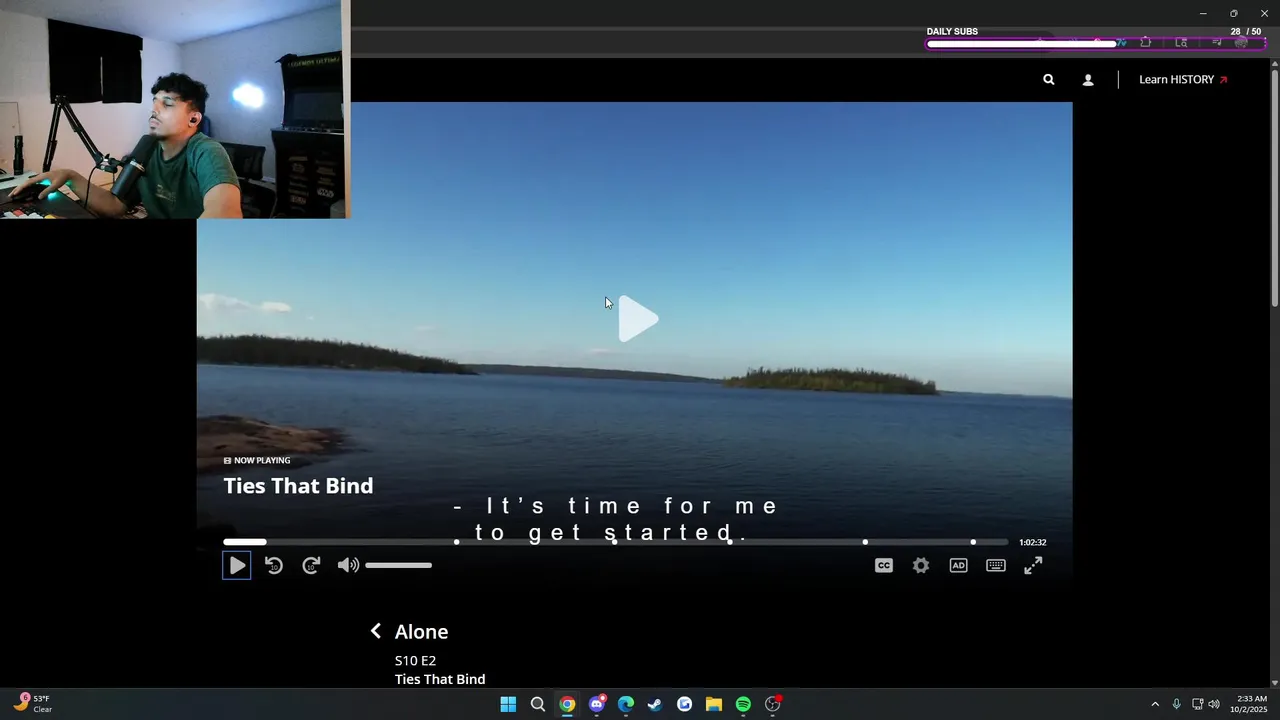This screenshot has width=1280, height=720.
Task: Open Steam from the taskbar
Action: 655,704
